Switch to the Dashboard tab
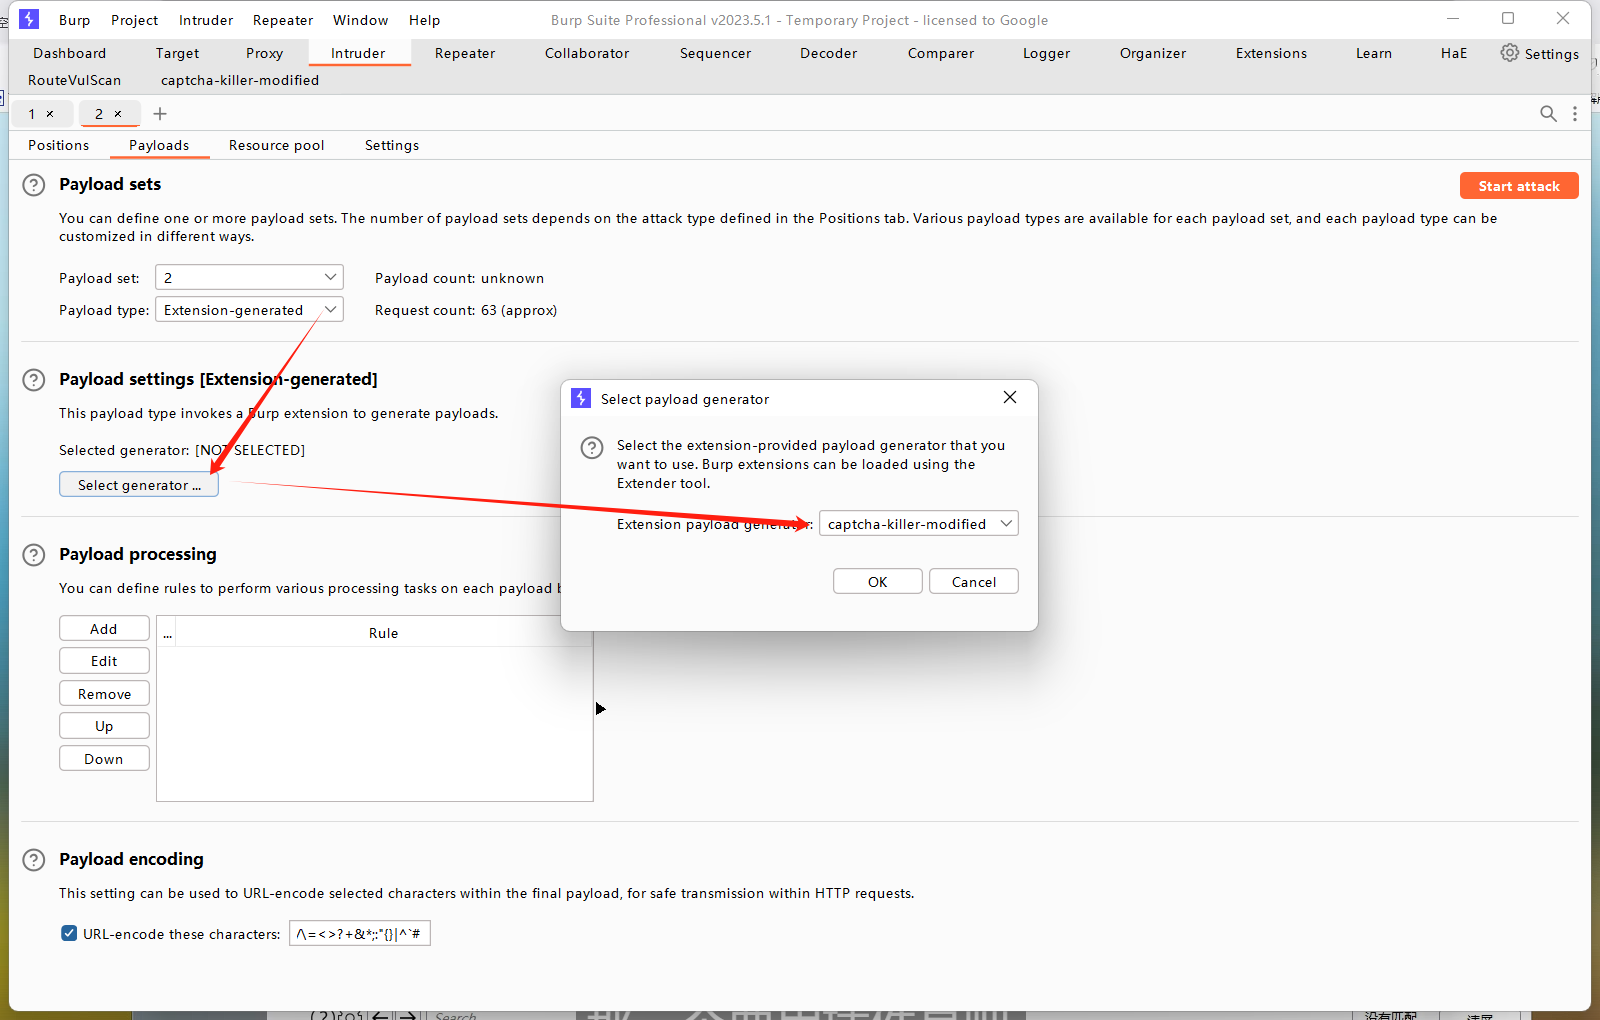The width and height of the screenshot is (1600, 1020). [x=69, y=53]
